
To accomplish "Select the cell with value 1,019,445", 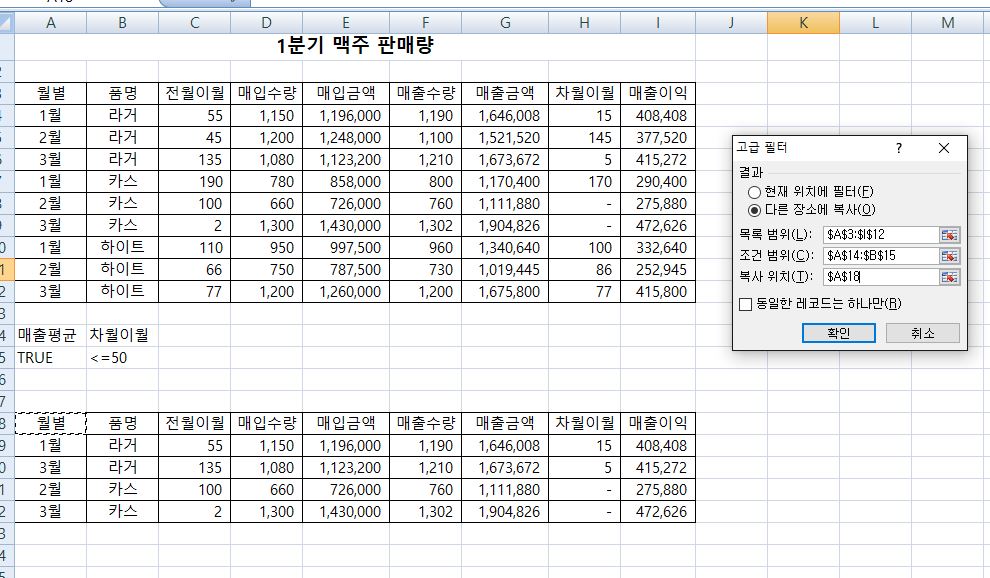I will (x=505, y=270).
